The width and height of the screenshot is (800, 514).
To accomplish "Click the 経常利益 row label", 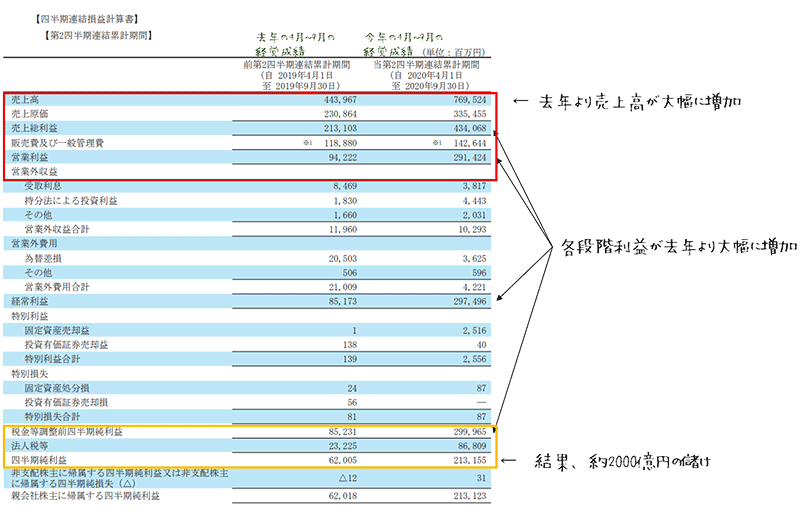I will tap(30, 301).
